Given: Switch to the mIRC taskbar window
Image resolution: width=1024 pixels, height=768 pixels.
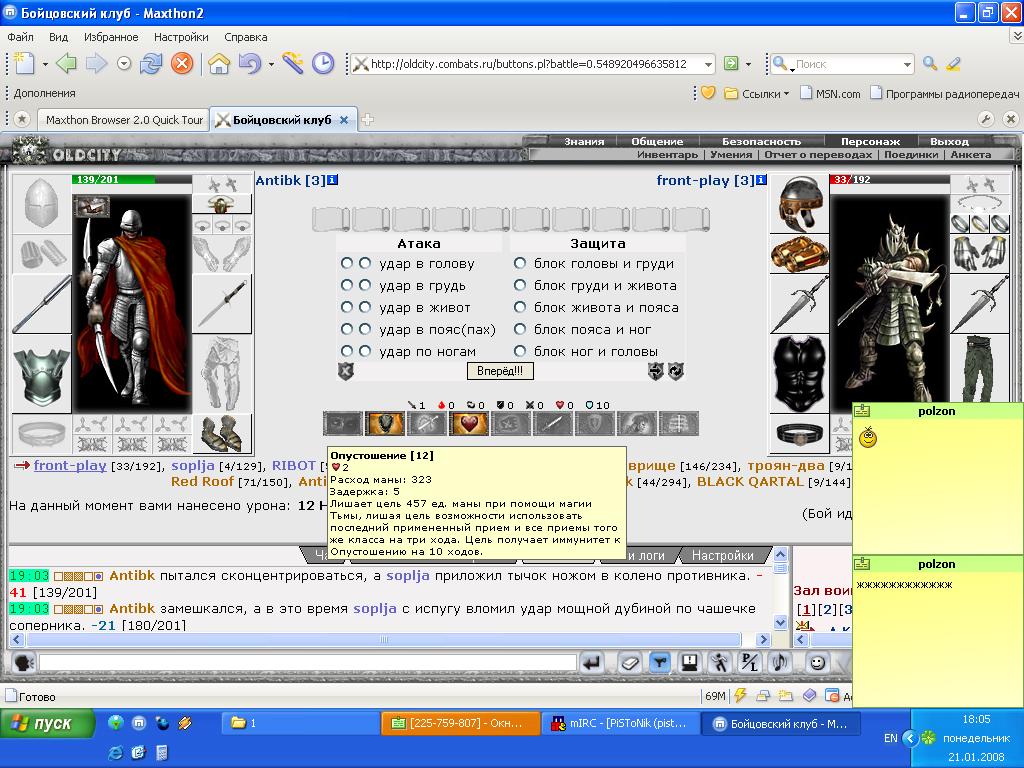Looking at the screenshot, I should [x=620, y=724].
